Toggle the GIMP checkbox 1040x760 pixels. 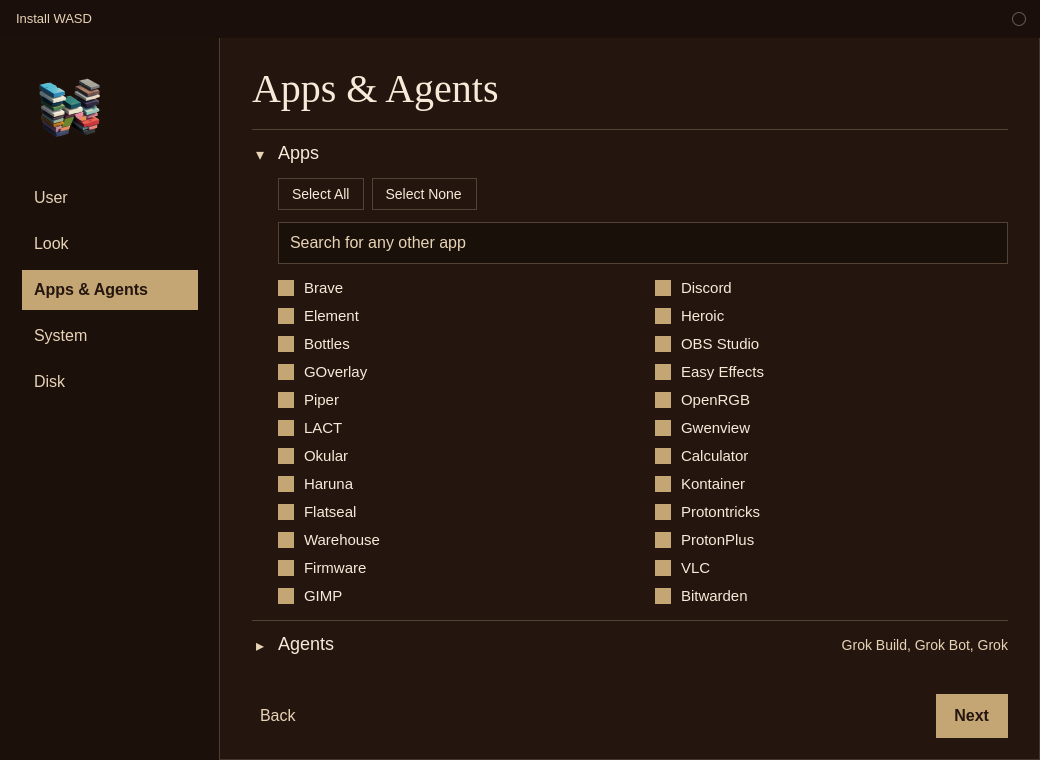click(x=286, y=596)
